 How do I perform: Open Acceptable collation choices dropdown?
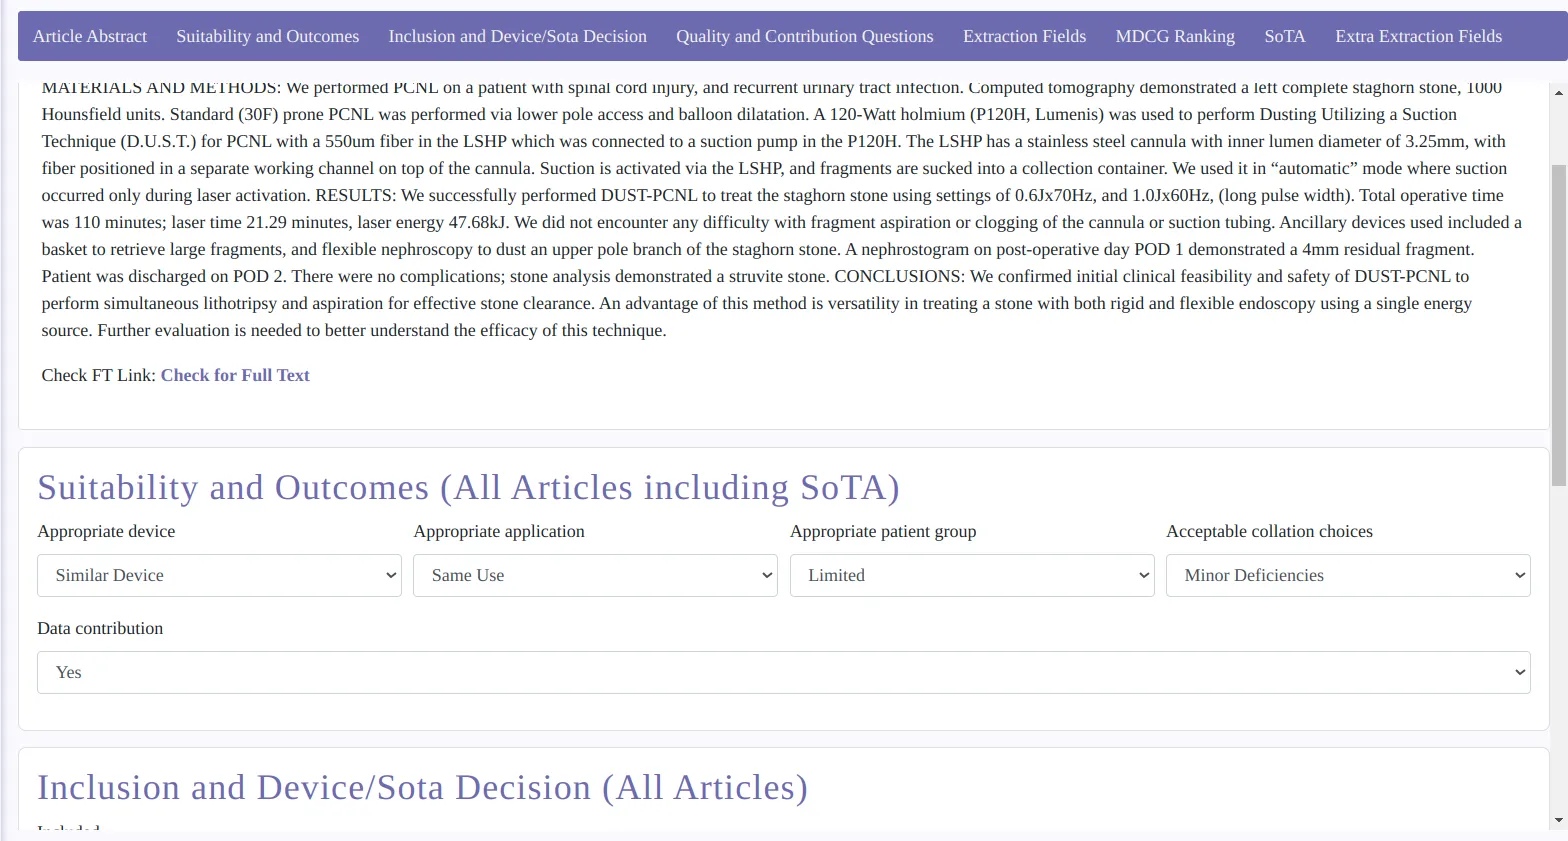[1347, 576]
